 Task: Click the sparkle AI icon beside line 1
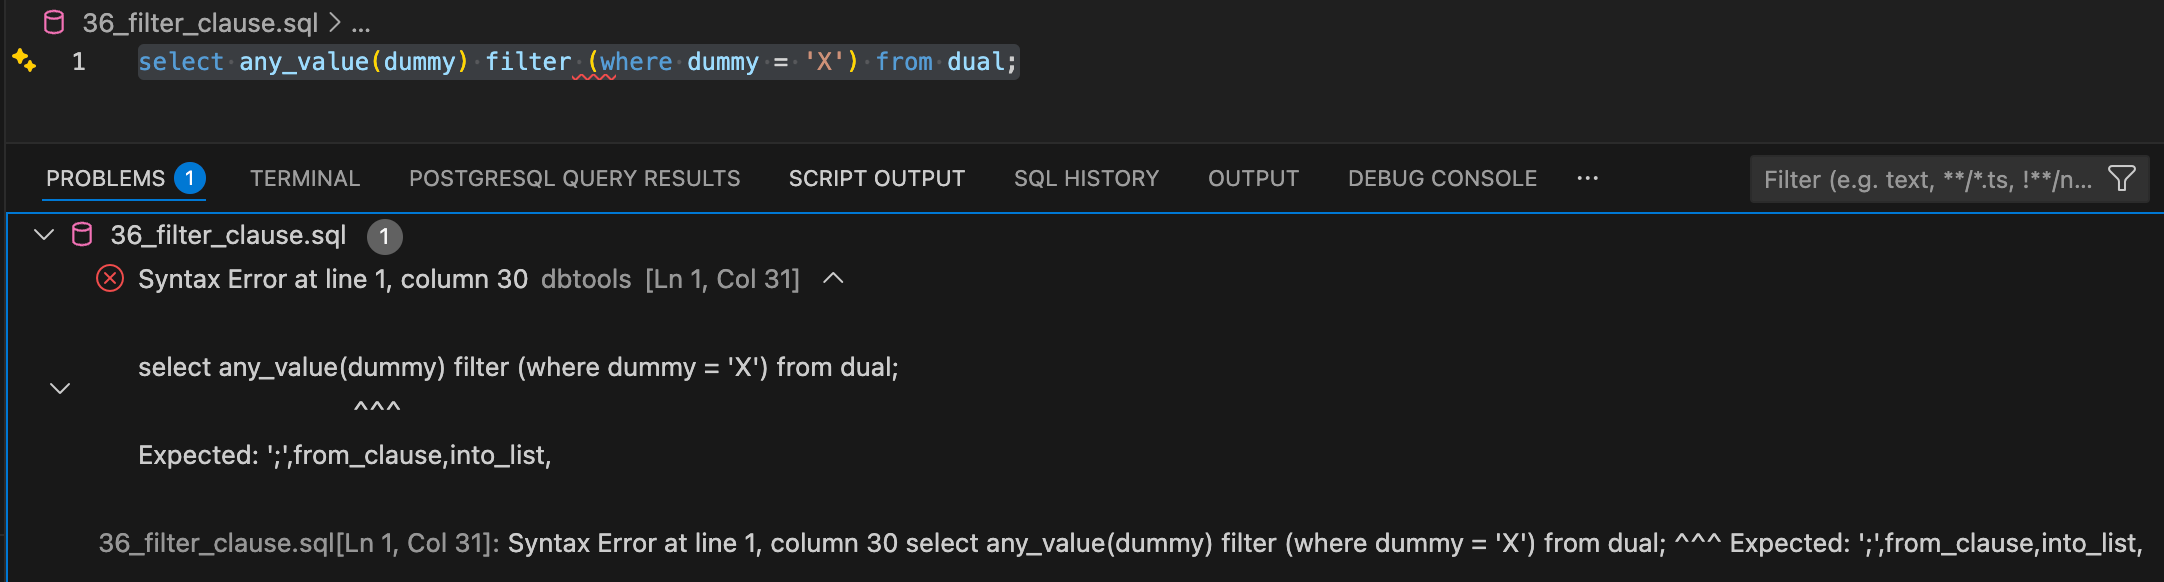coord(24,61)
